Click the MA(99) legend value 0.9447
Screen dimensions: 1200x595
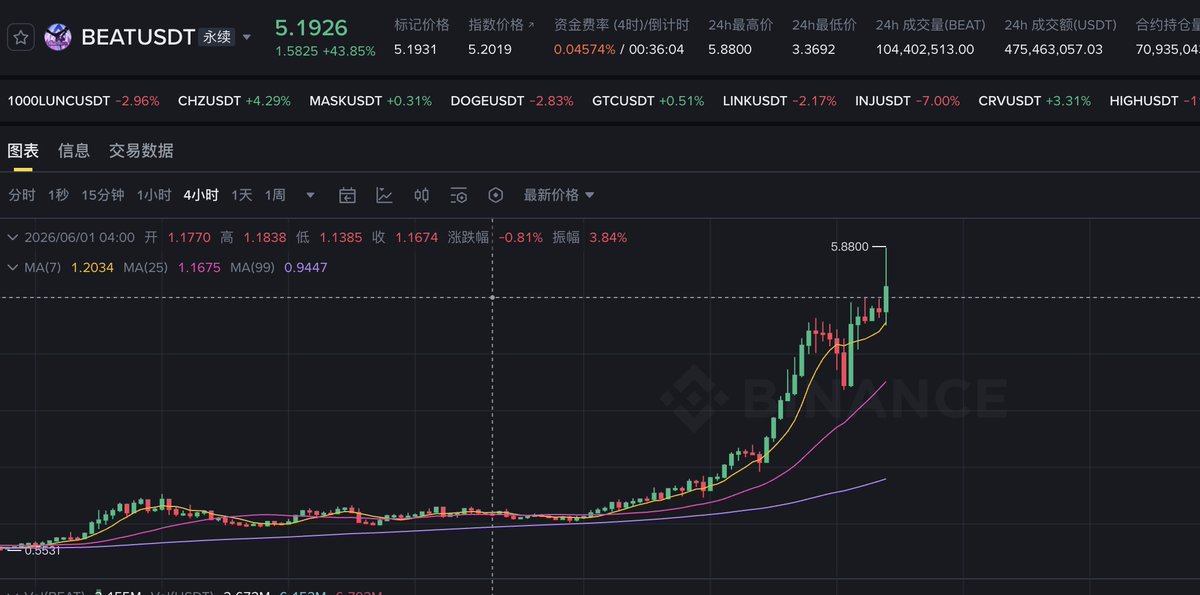pos(305,267)
